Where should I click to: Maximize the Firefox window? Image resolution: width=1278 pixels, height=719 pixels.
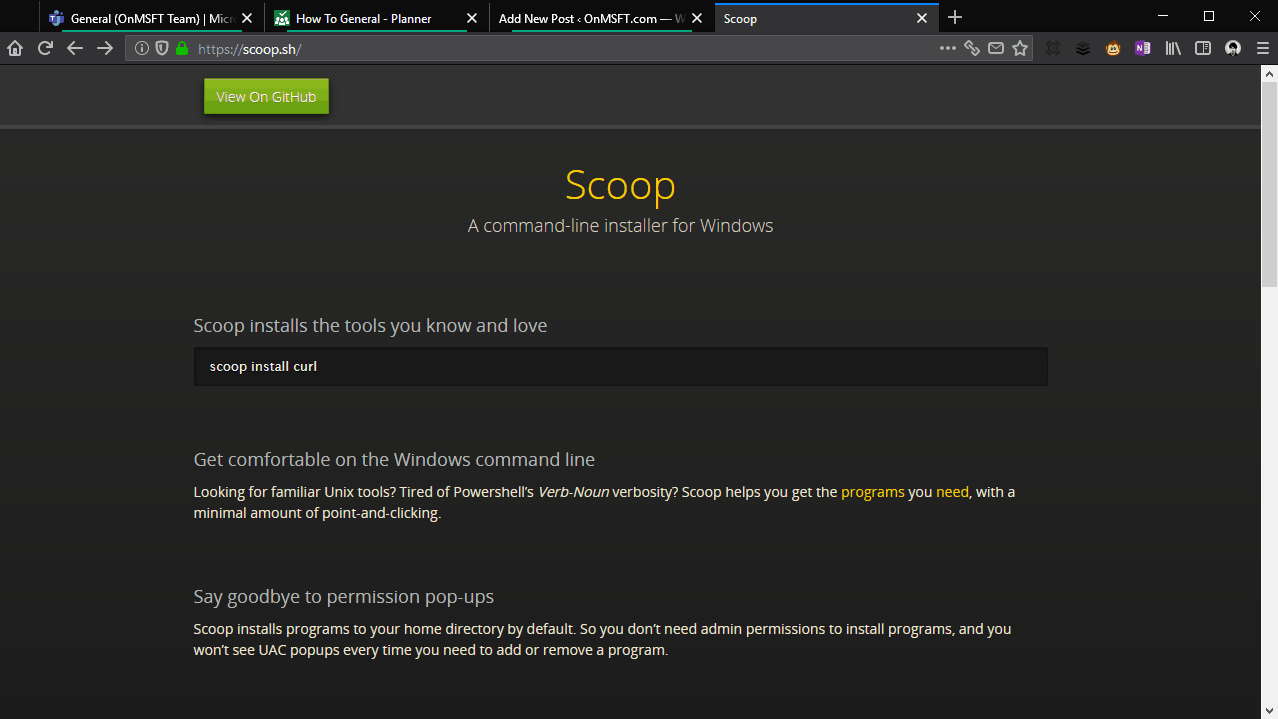[x=1209, y=16]
